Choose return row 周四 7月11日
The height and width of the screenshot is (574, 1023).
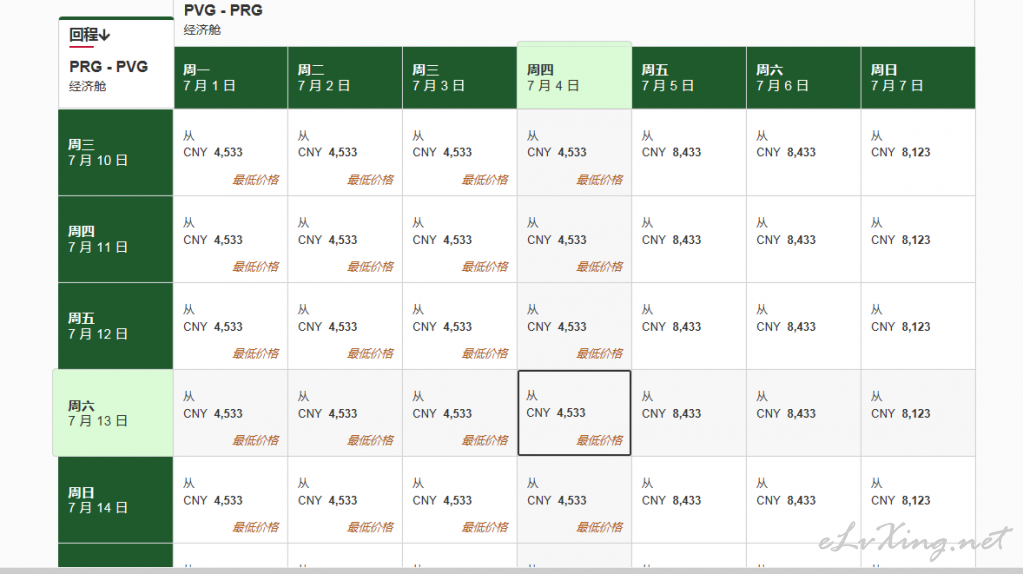[115, 239]
